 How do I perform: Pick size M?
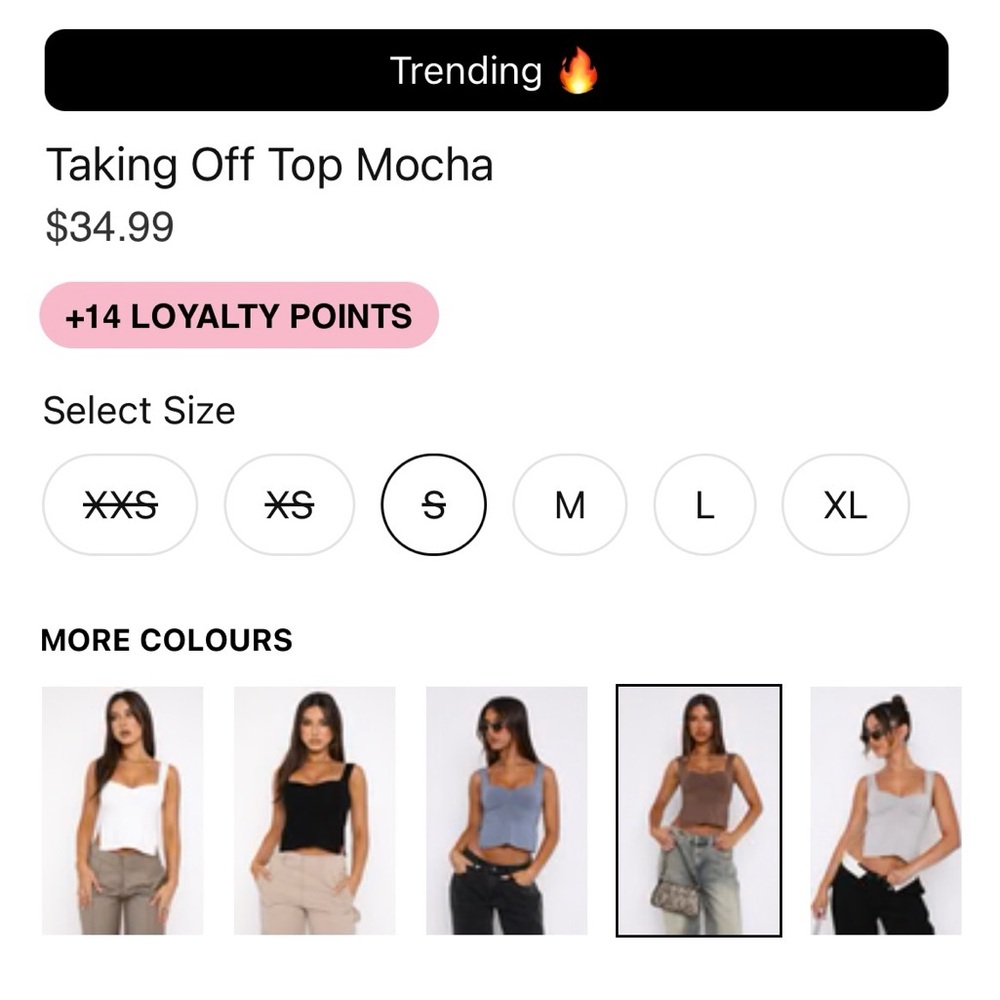[x=570, y=505]
